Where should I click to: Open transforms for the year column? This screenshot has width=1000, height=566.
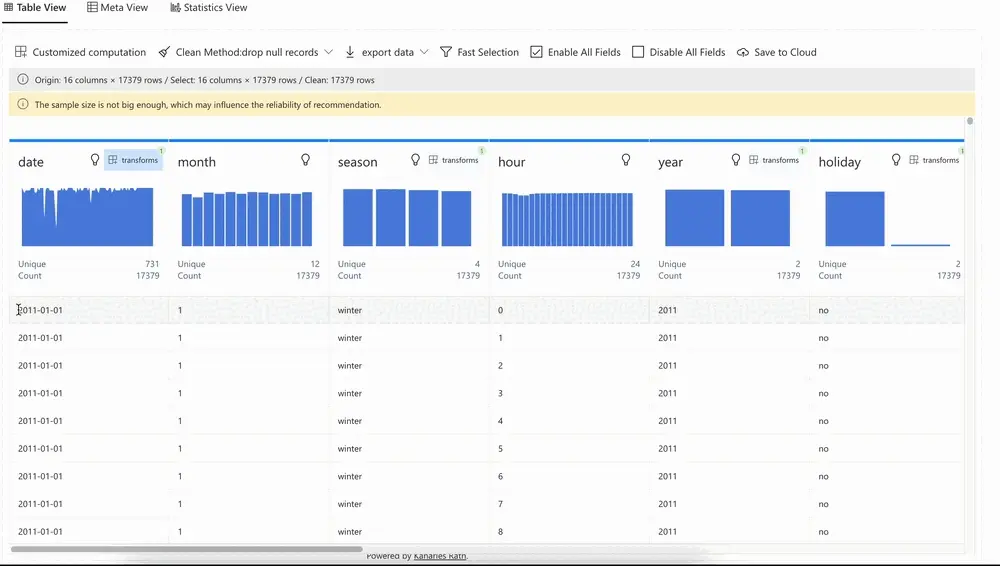774,160
